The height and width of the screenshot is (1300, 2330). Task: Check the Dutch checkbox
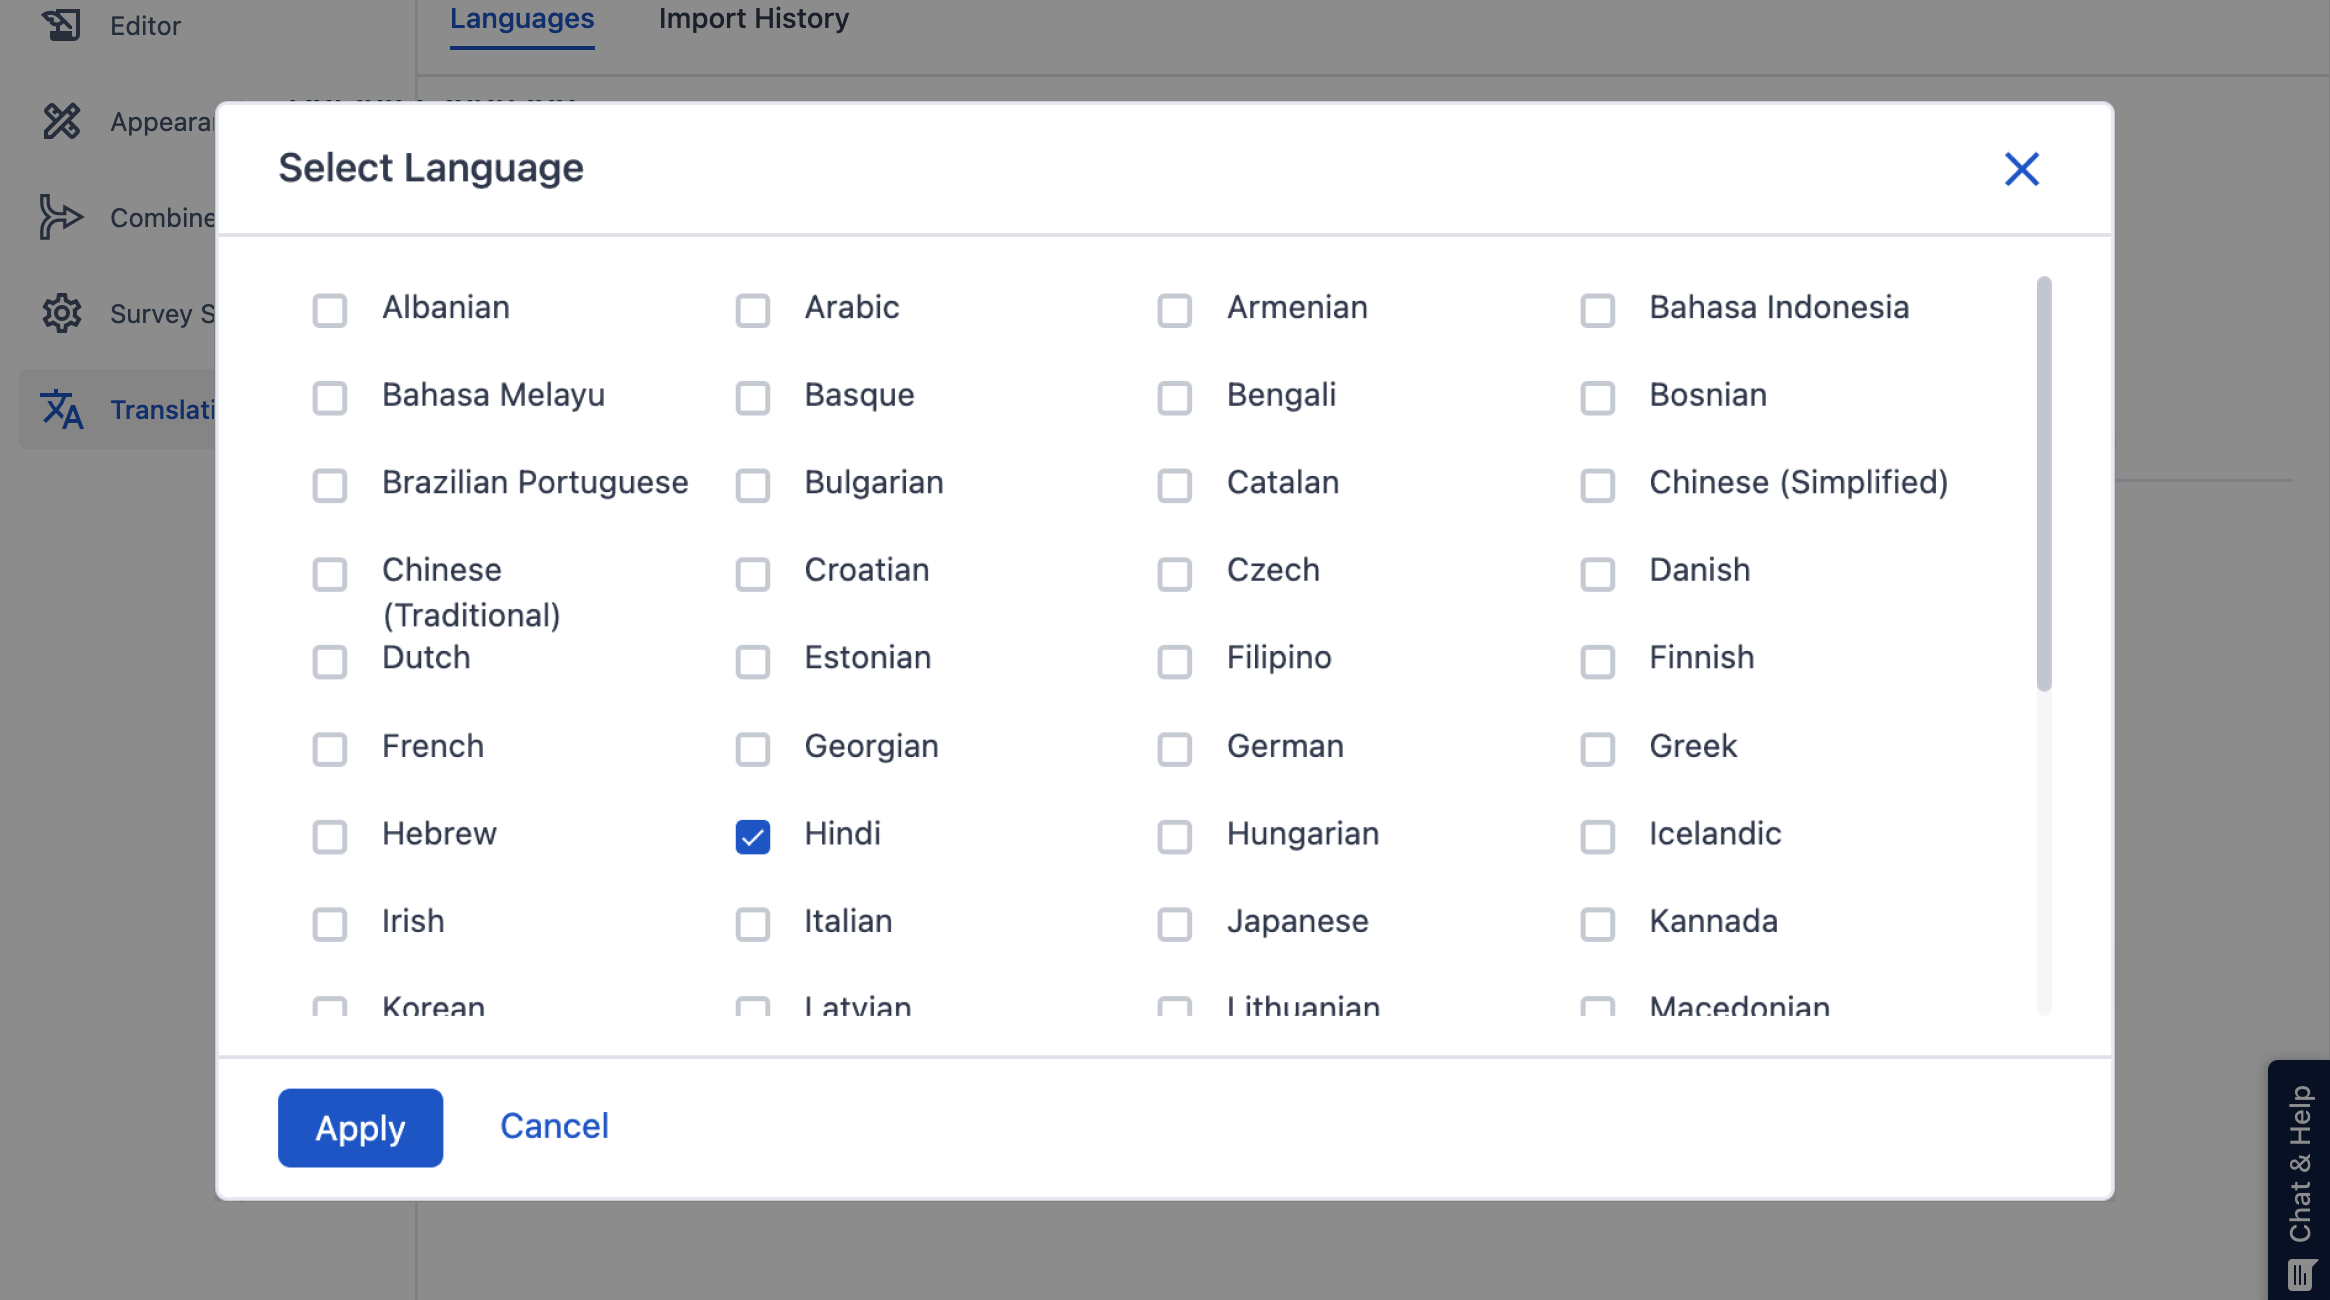(x=330, y=661)
